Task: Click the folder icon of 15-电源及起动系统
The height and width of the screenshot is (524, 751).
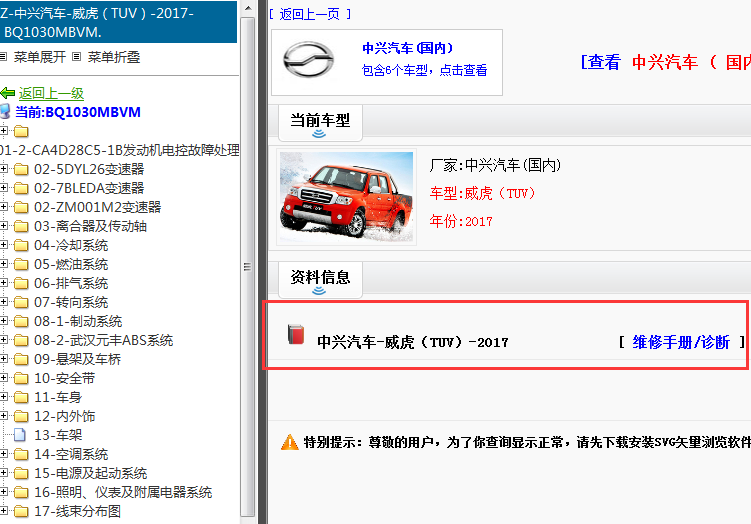Action: click(21, 473)
